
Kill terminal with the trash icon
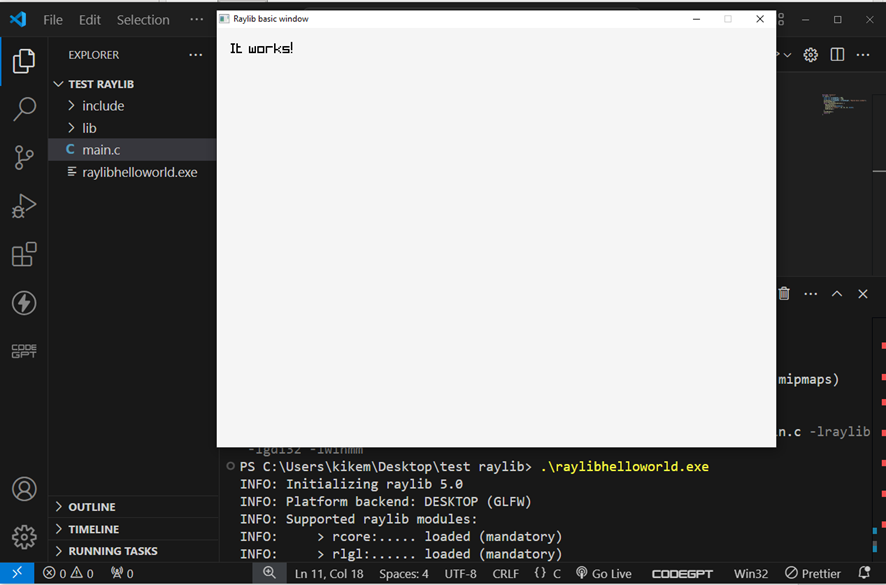tap(784, 294)
